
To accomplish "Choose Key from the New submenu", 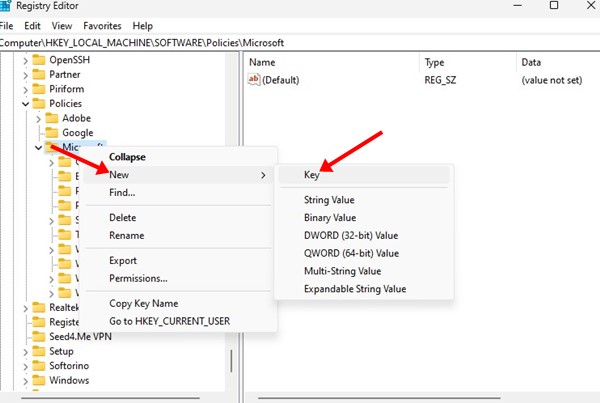I will [312, 174].
